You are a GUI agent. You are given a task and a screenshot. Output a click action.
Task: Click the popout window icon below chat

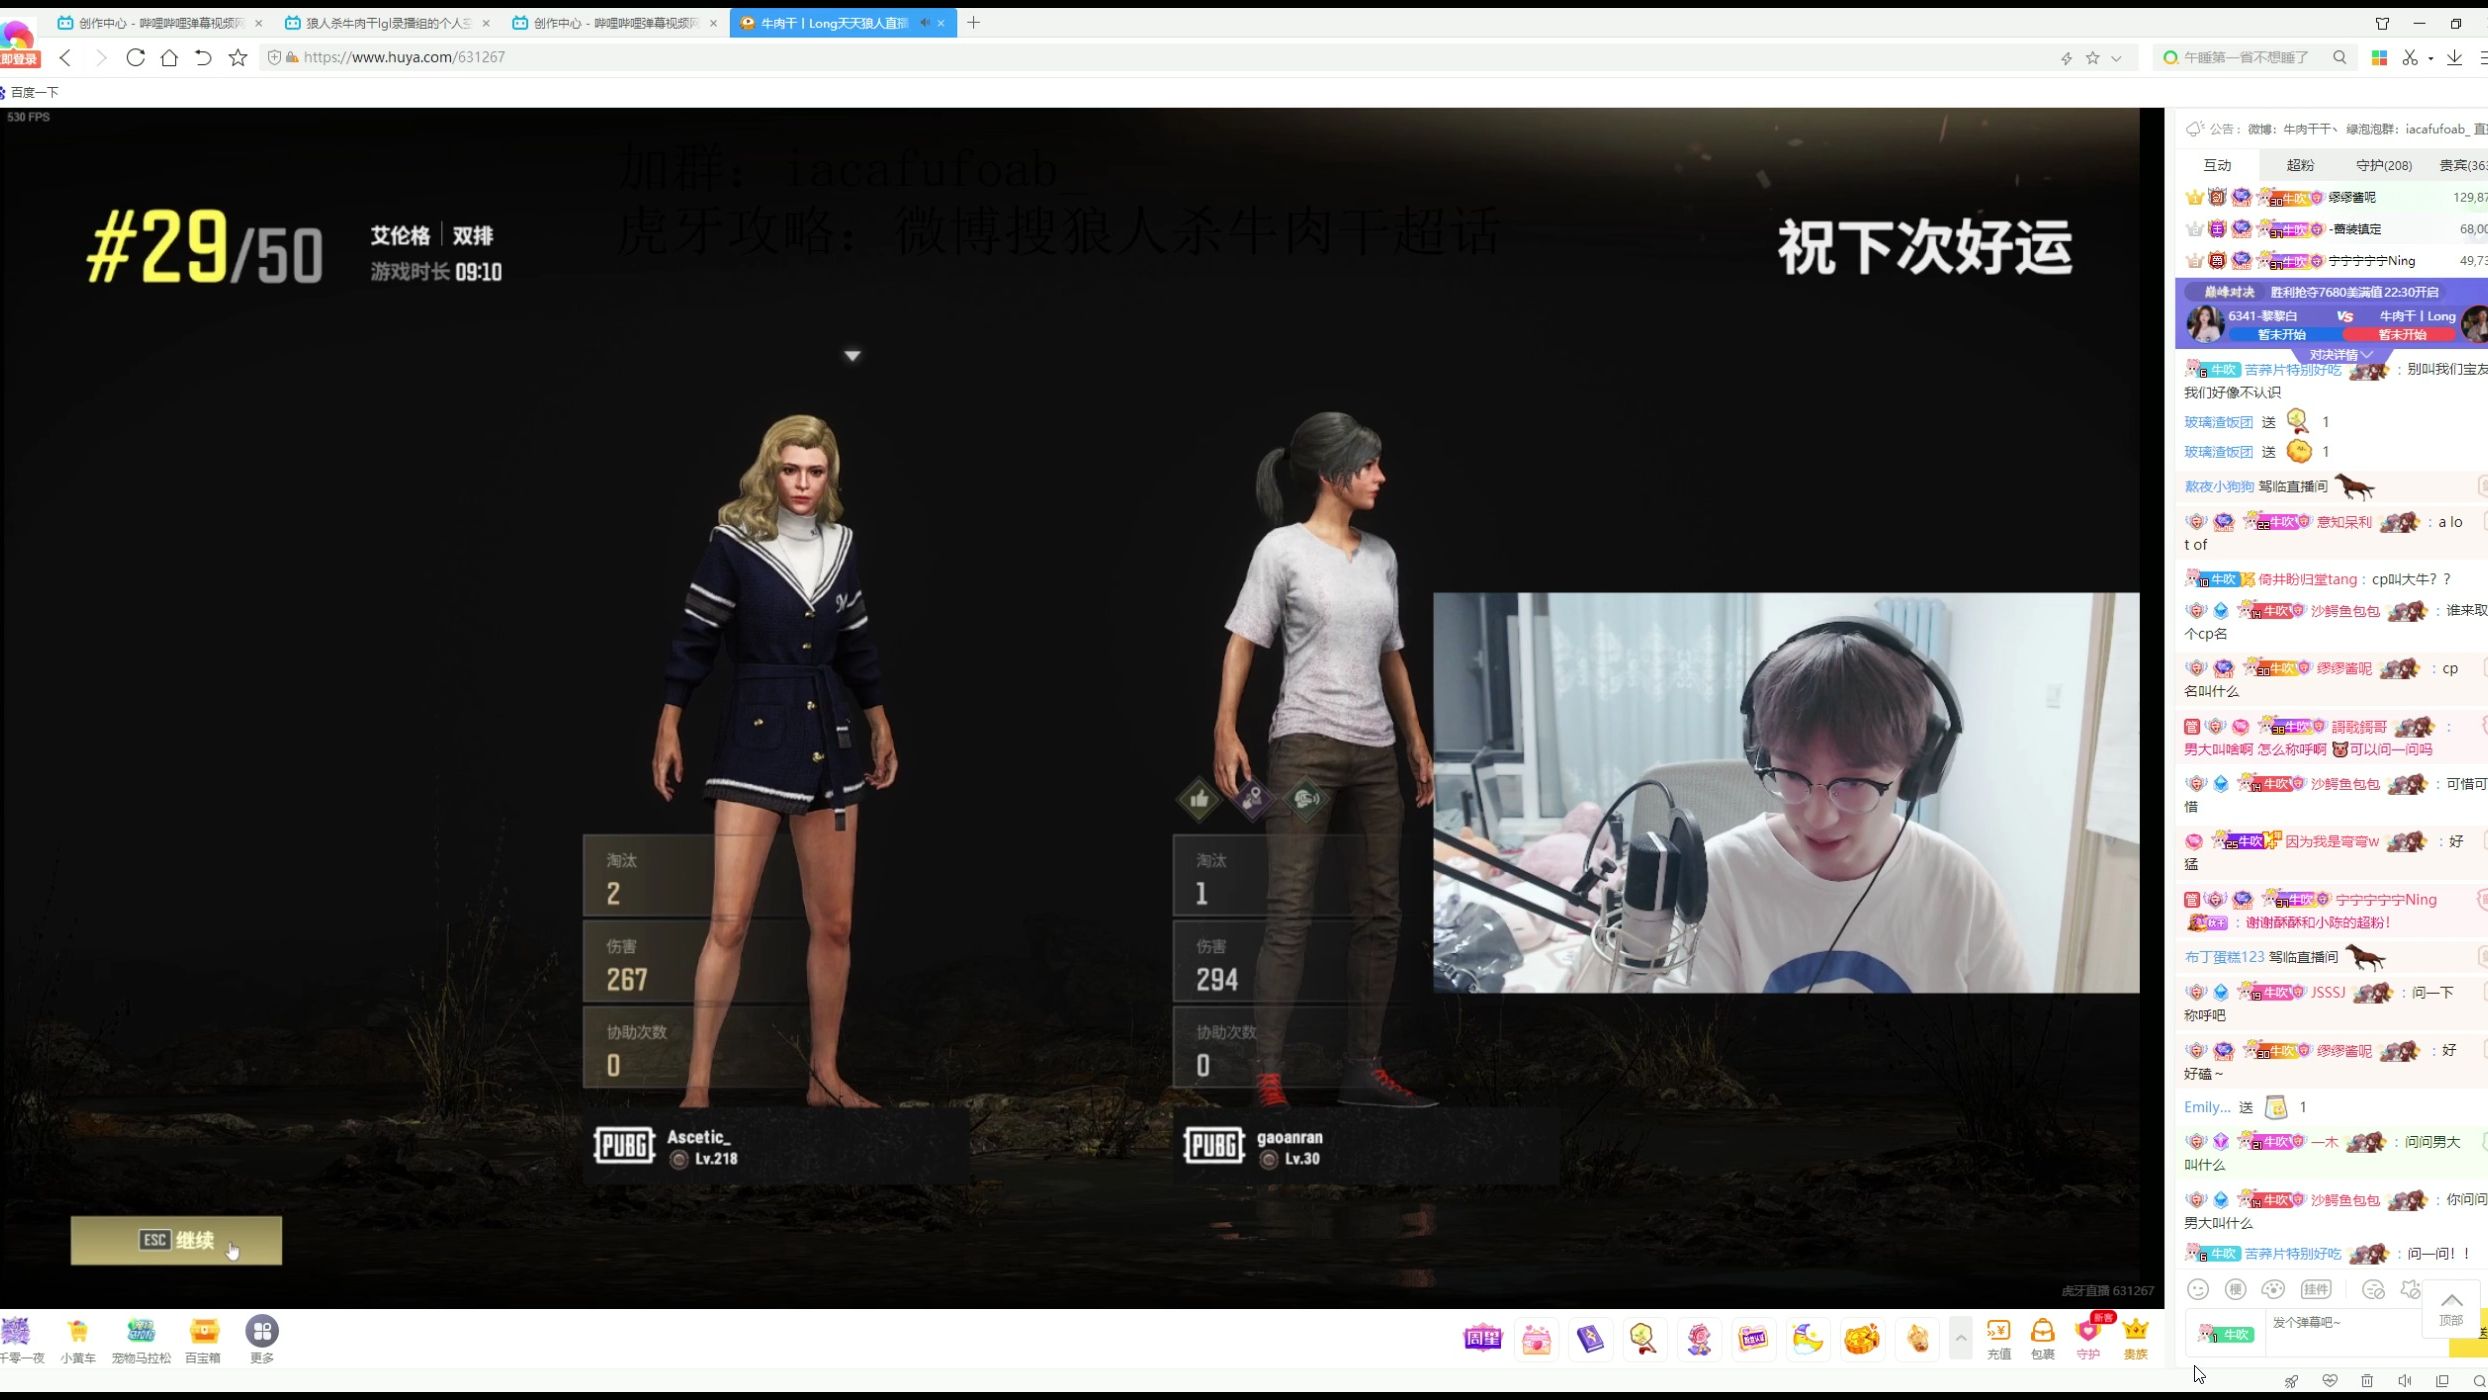click(2443, 1381)
